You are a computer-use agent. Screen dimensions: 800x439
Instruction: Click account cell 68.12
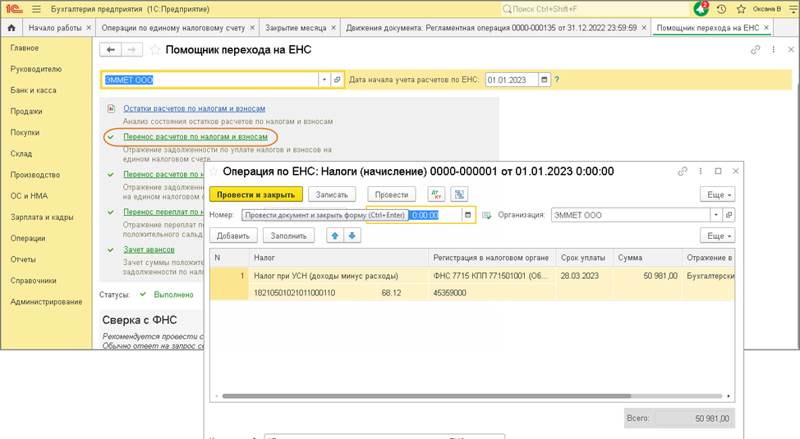(x=403, y=293)
